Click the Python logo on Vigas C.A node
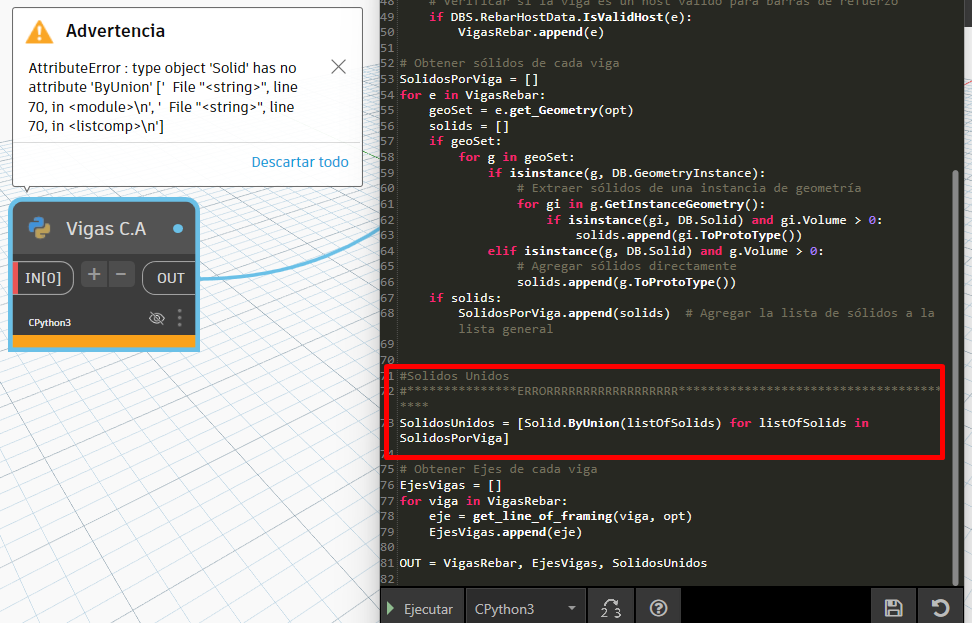Image resolution: width=972 pixels, height=623 pixels. (40, 228)
